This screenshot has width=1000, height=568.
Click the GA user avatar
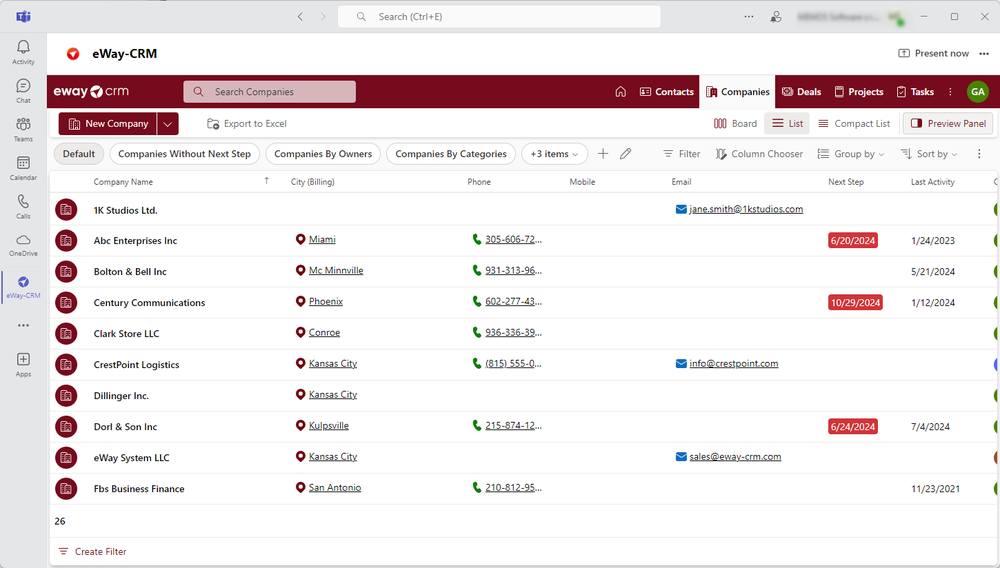[x=977, y=92]
